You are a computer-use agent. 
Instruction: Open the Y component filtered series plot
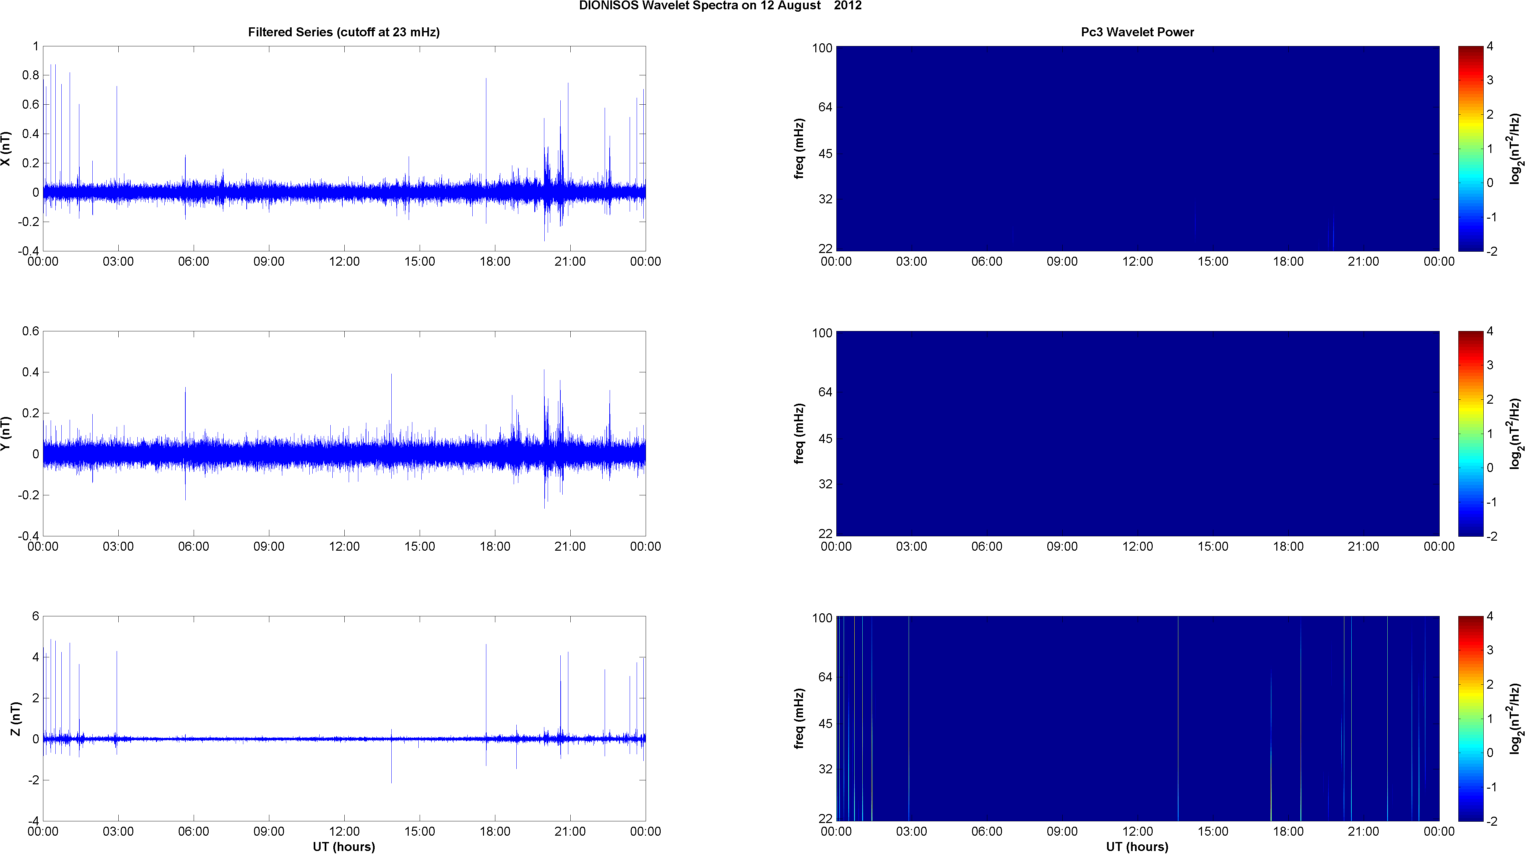click(x=344, y=434)
